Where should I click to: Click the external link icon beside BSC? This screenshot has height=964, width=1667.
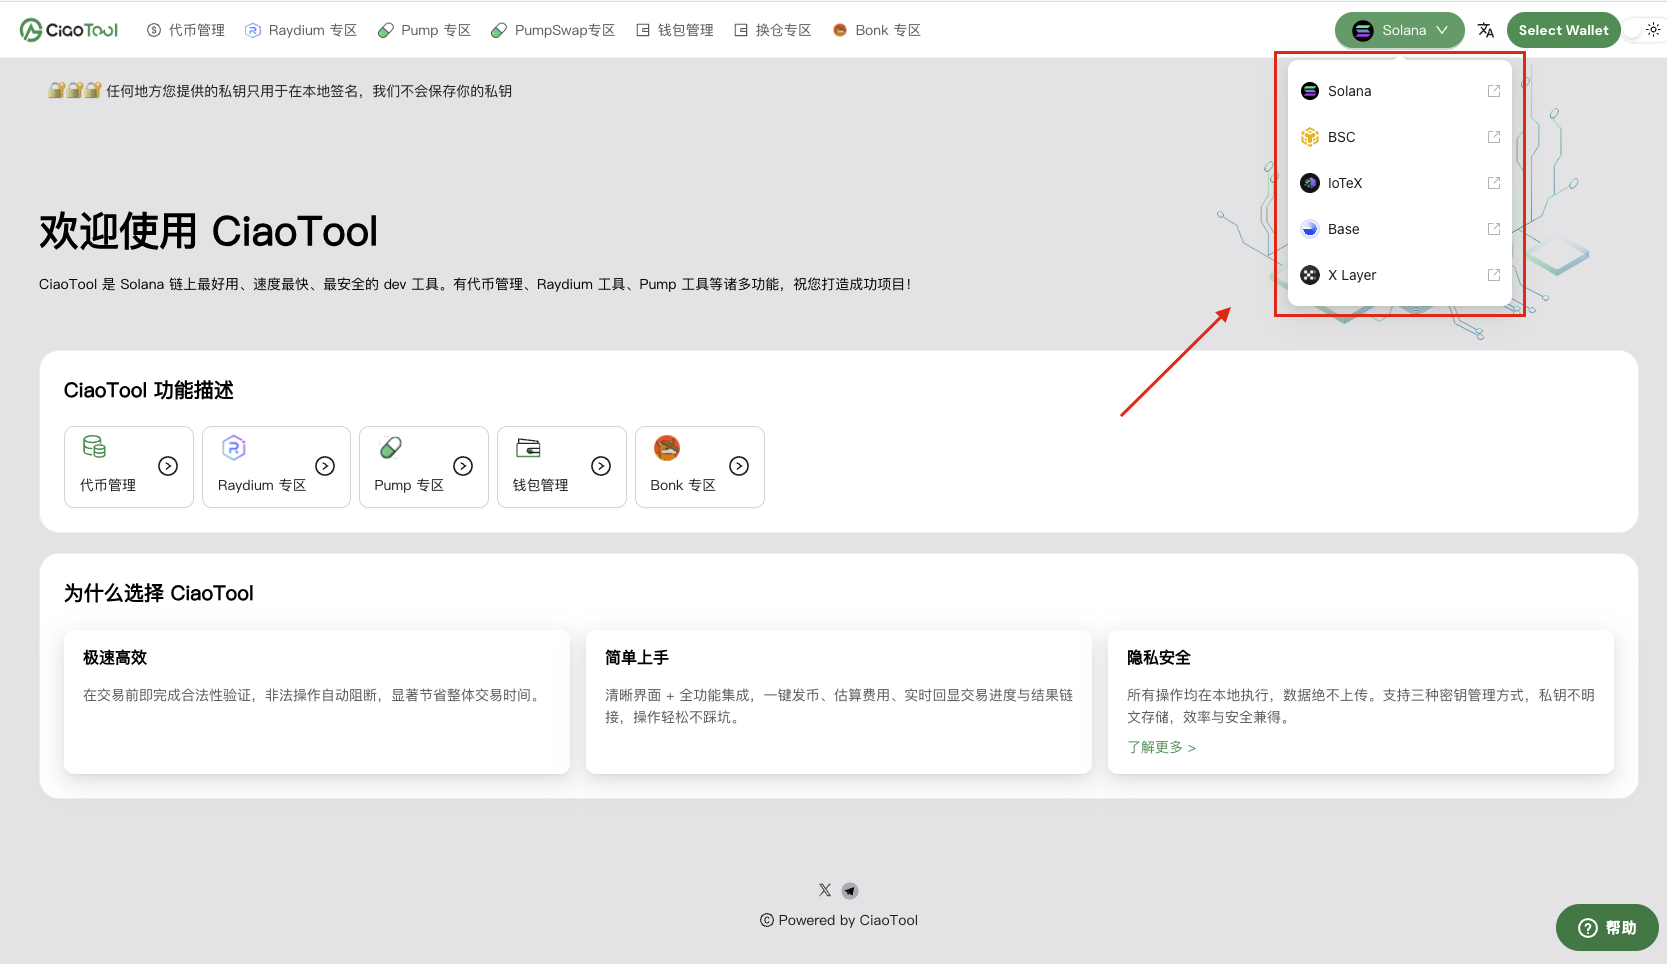click(x=1494, y=137)
